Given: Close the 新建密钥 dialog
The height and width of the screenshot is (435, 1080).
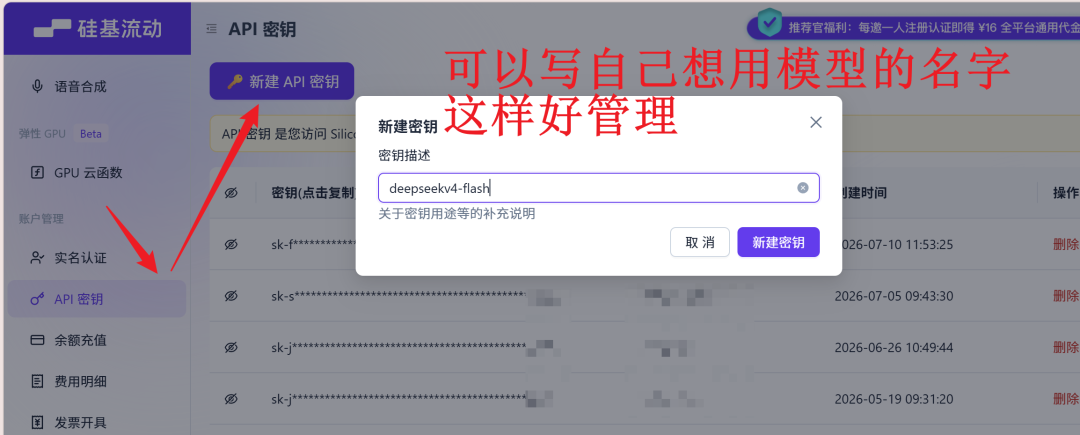Looking at the screenshot, I should pos(816,123).
